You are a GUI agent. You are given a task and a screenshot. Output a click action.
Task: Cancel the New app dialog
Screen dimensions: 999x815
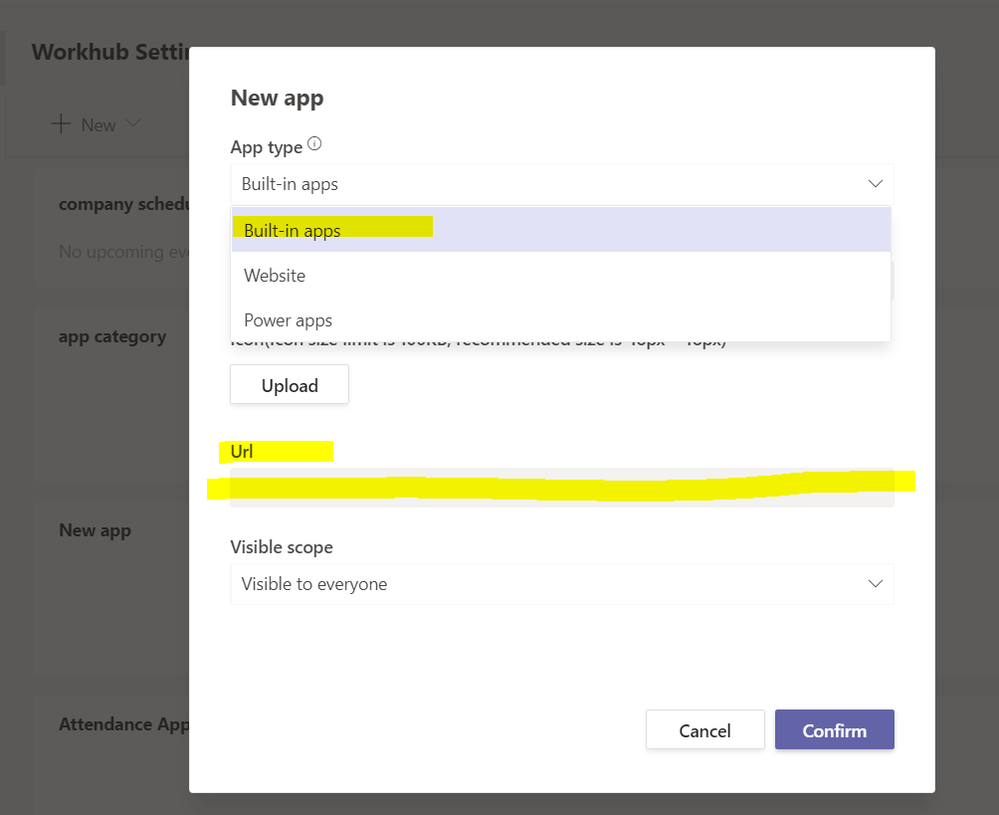pos(705,729)
